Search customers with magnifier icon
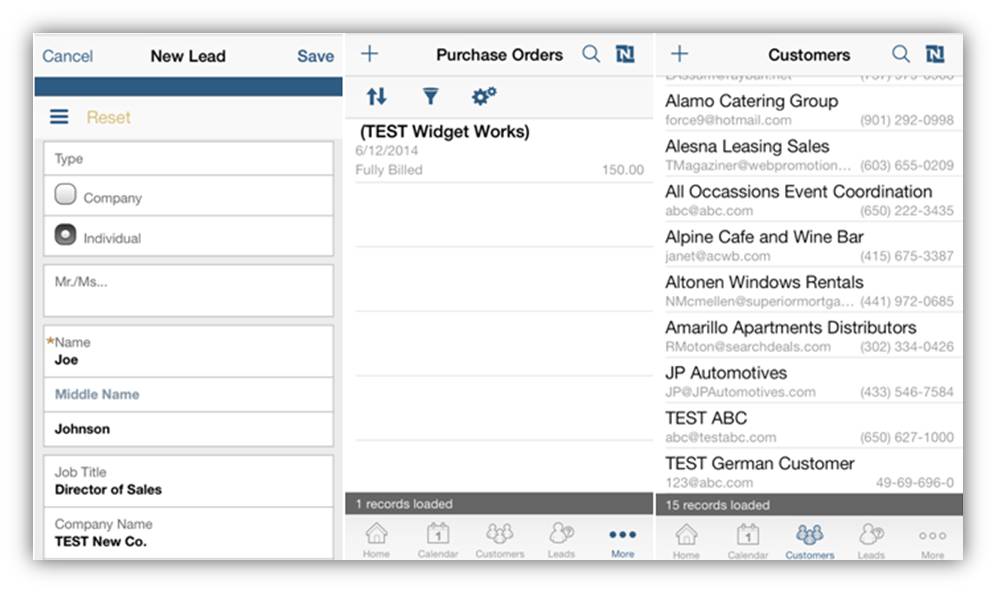Screen dimensions: 996x593 (901, 54)
